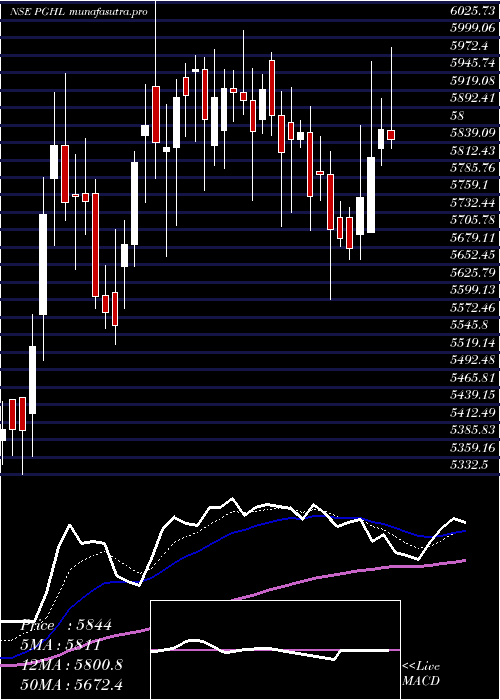Click the 5412.49 axis value

(472, 412)
